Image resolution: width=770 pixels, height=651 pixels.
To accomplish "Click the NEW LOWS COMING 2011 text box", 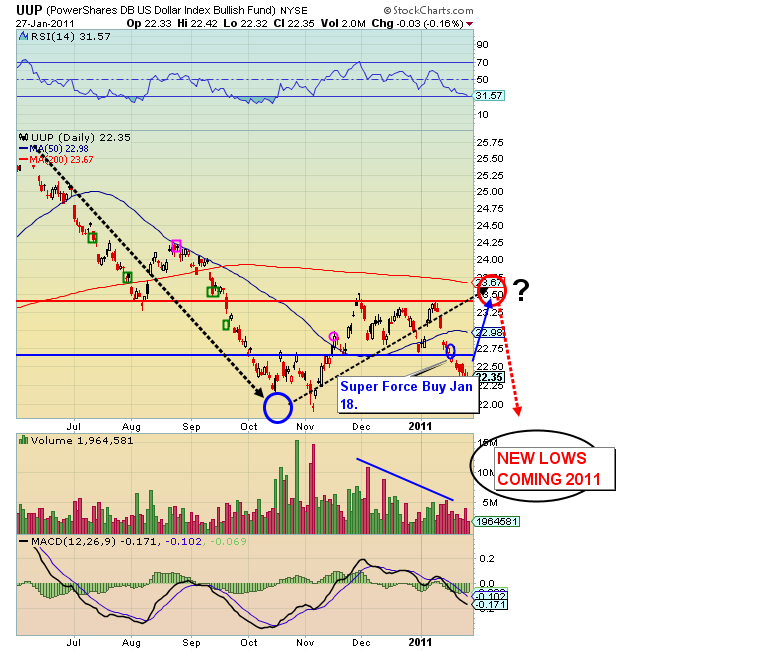I will (x=555, y=468).
